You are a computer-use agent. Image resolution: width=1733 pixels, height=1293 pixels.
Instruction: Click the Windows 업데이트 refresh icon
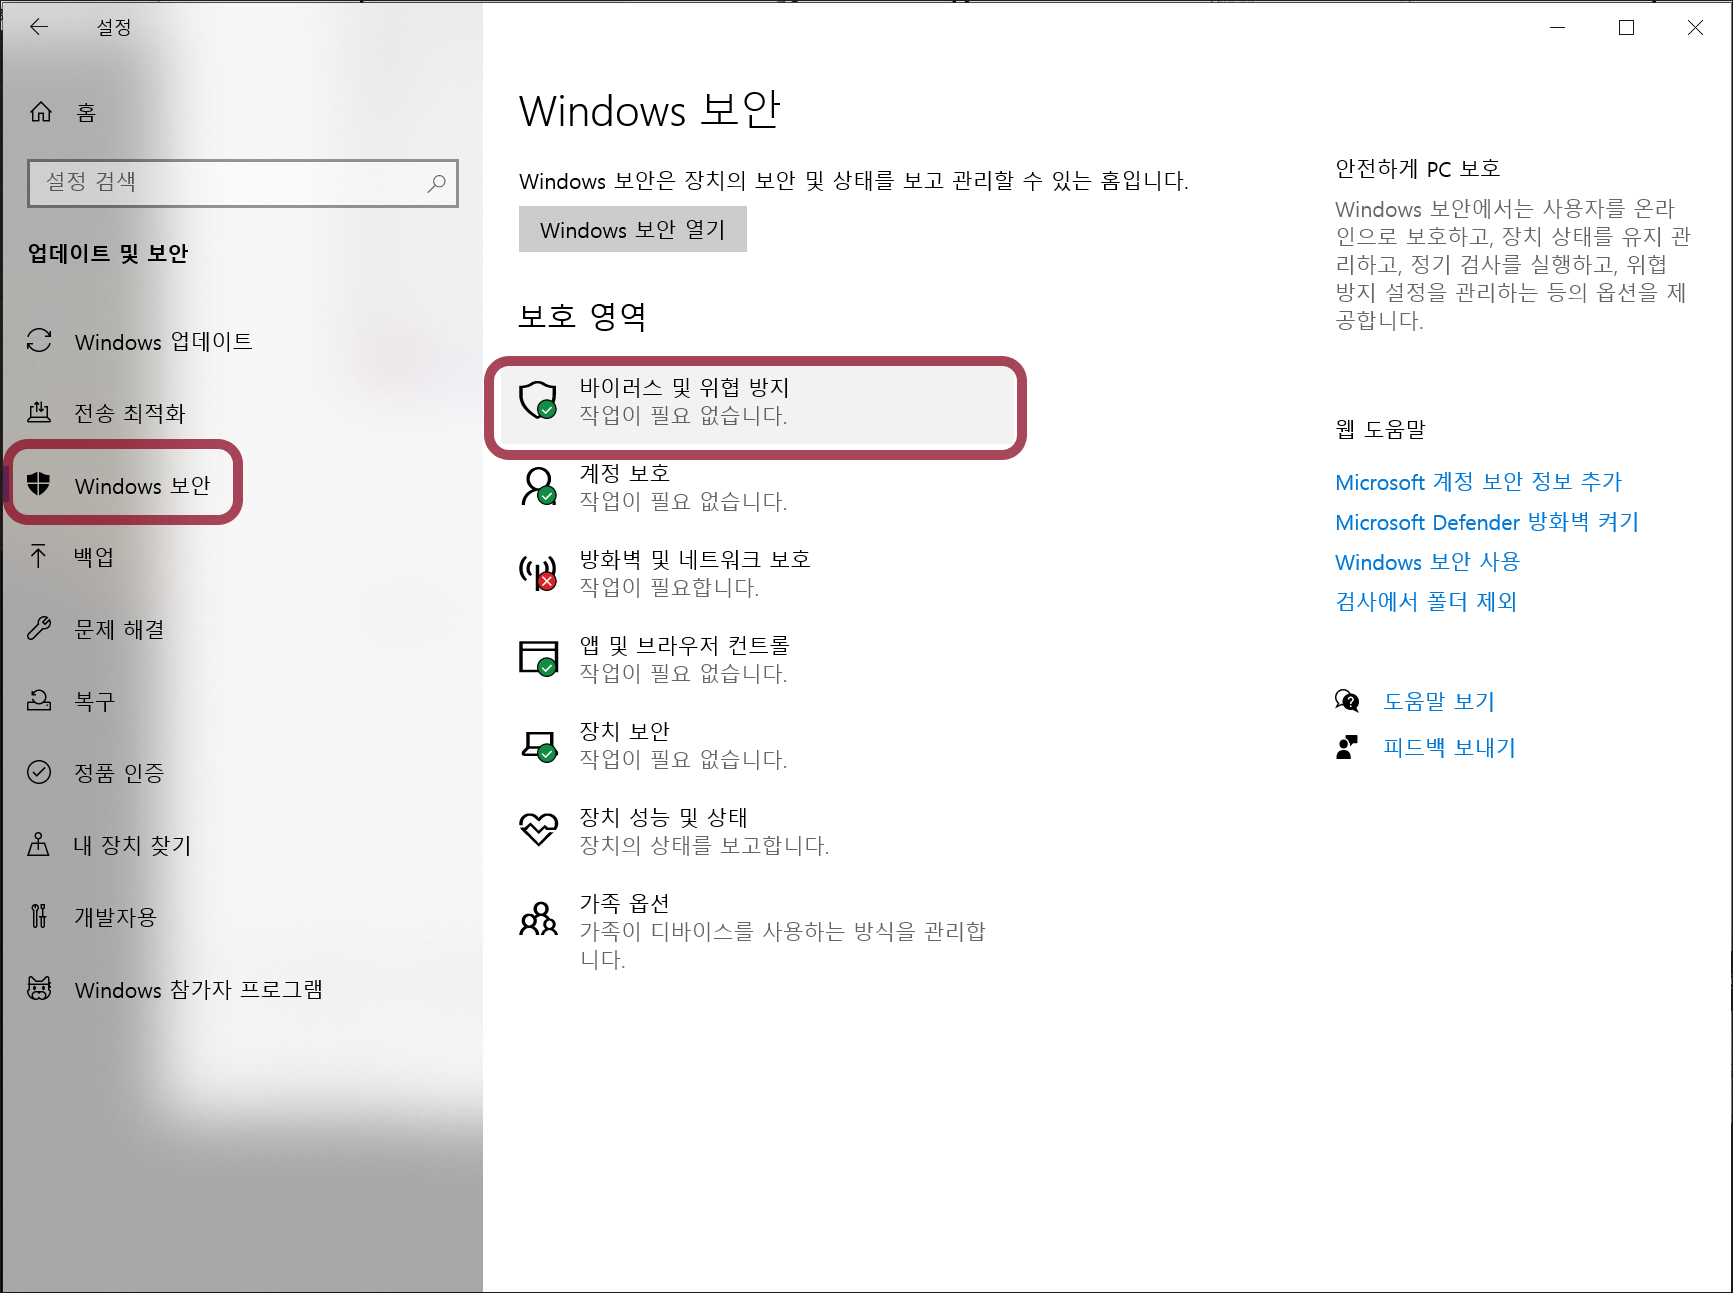[x=39, y=341]
